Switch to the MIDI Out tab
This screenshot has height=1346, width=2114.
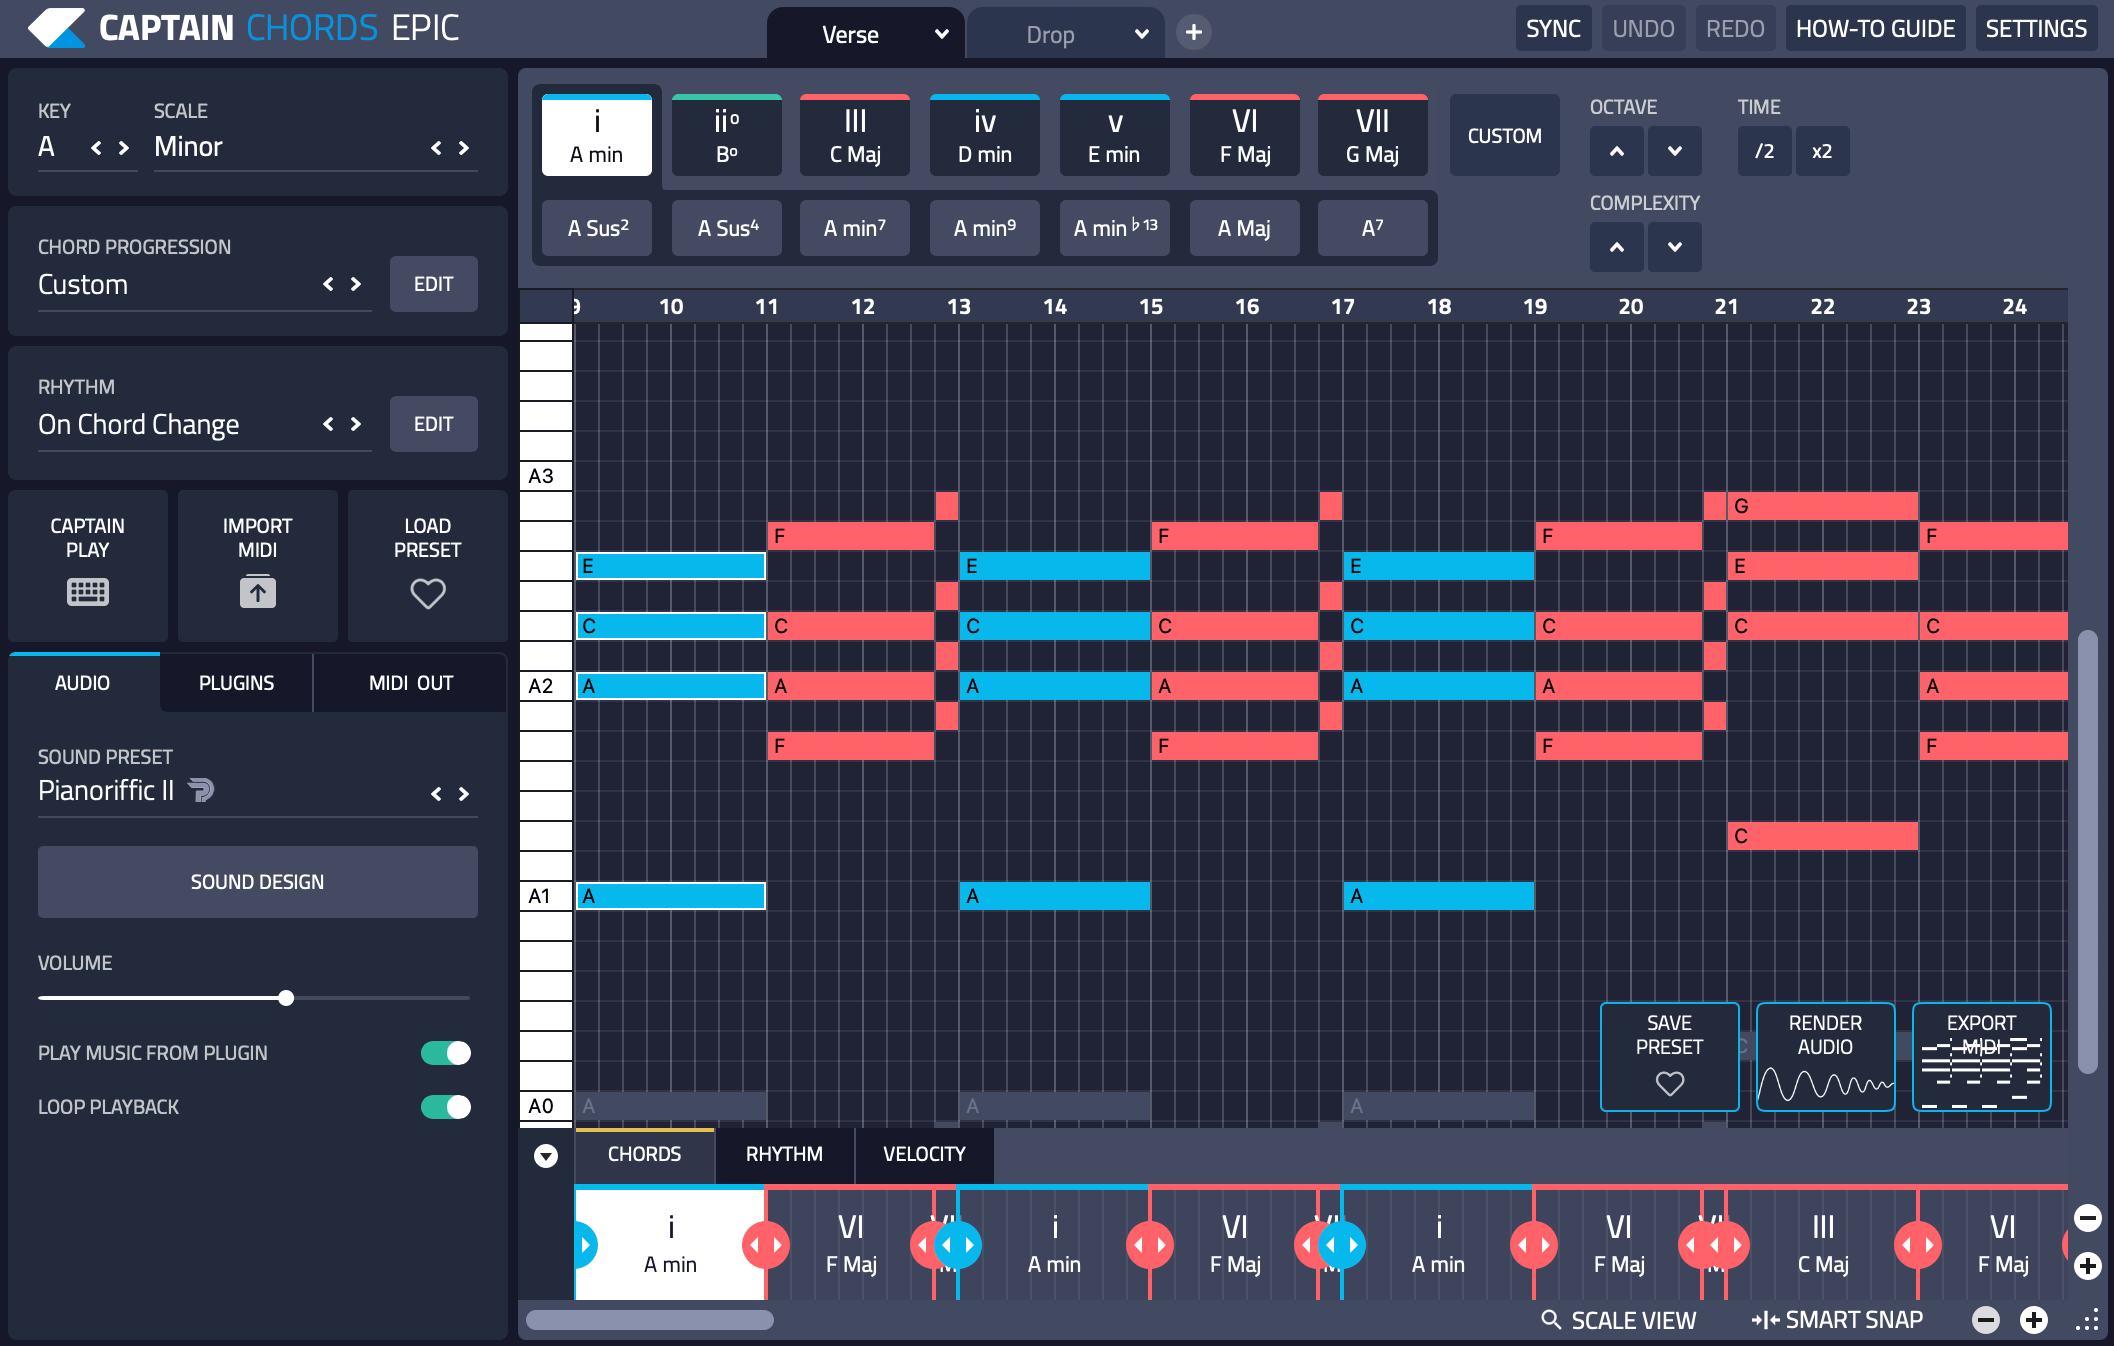pos(411,683)
